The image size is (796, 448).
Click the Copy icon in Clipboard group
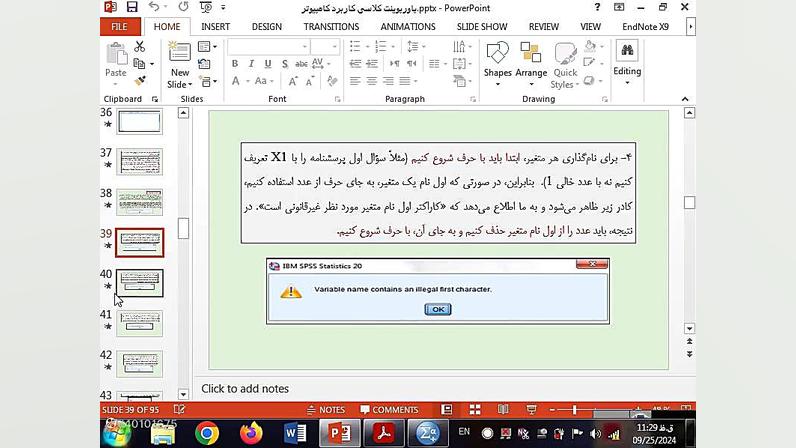click(139, 64)
